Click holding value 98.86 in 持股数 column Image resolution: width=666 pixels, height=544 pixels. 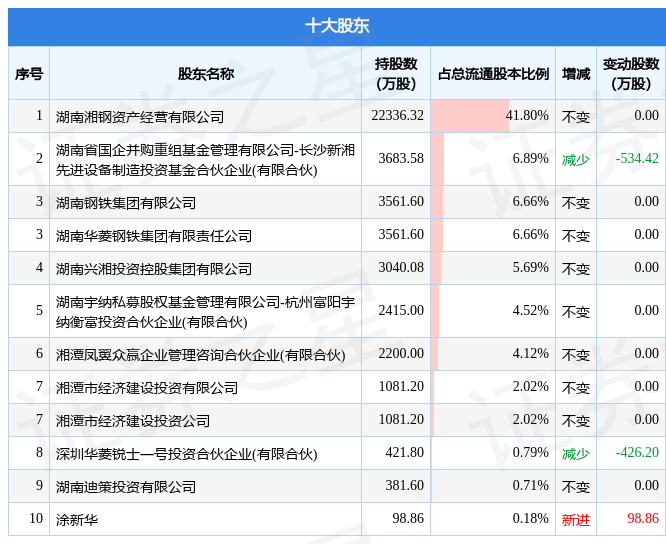point(408,519)
